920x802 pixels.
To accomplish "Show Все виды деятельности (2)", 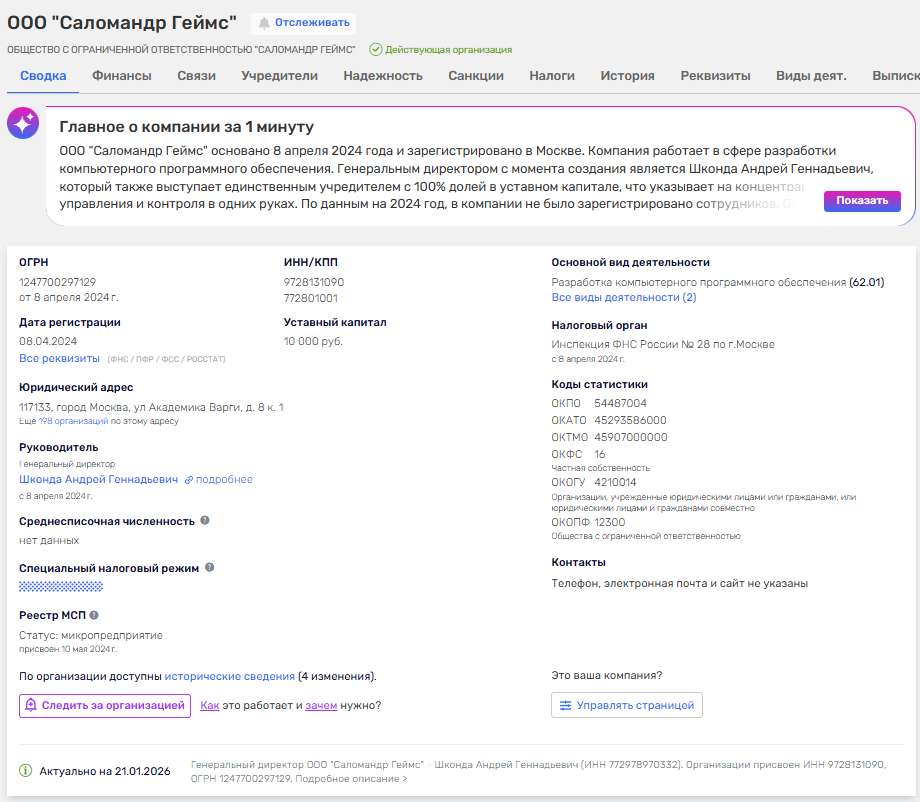I will pyautogui.click(x=624, y=297).
